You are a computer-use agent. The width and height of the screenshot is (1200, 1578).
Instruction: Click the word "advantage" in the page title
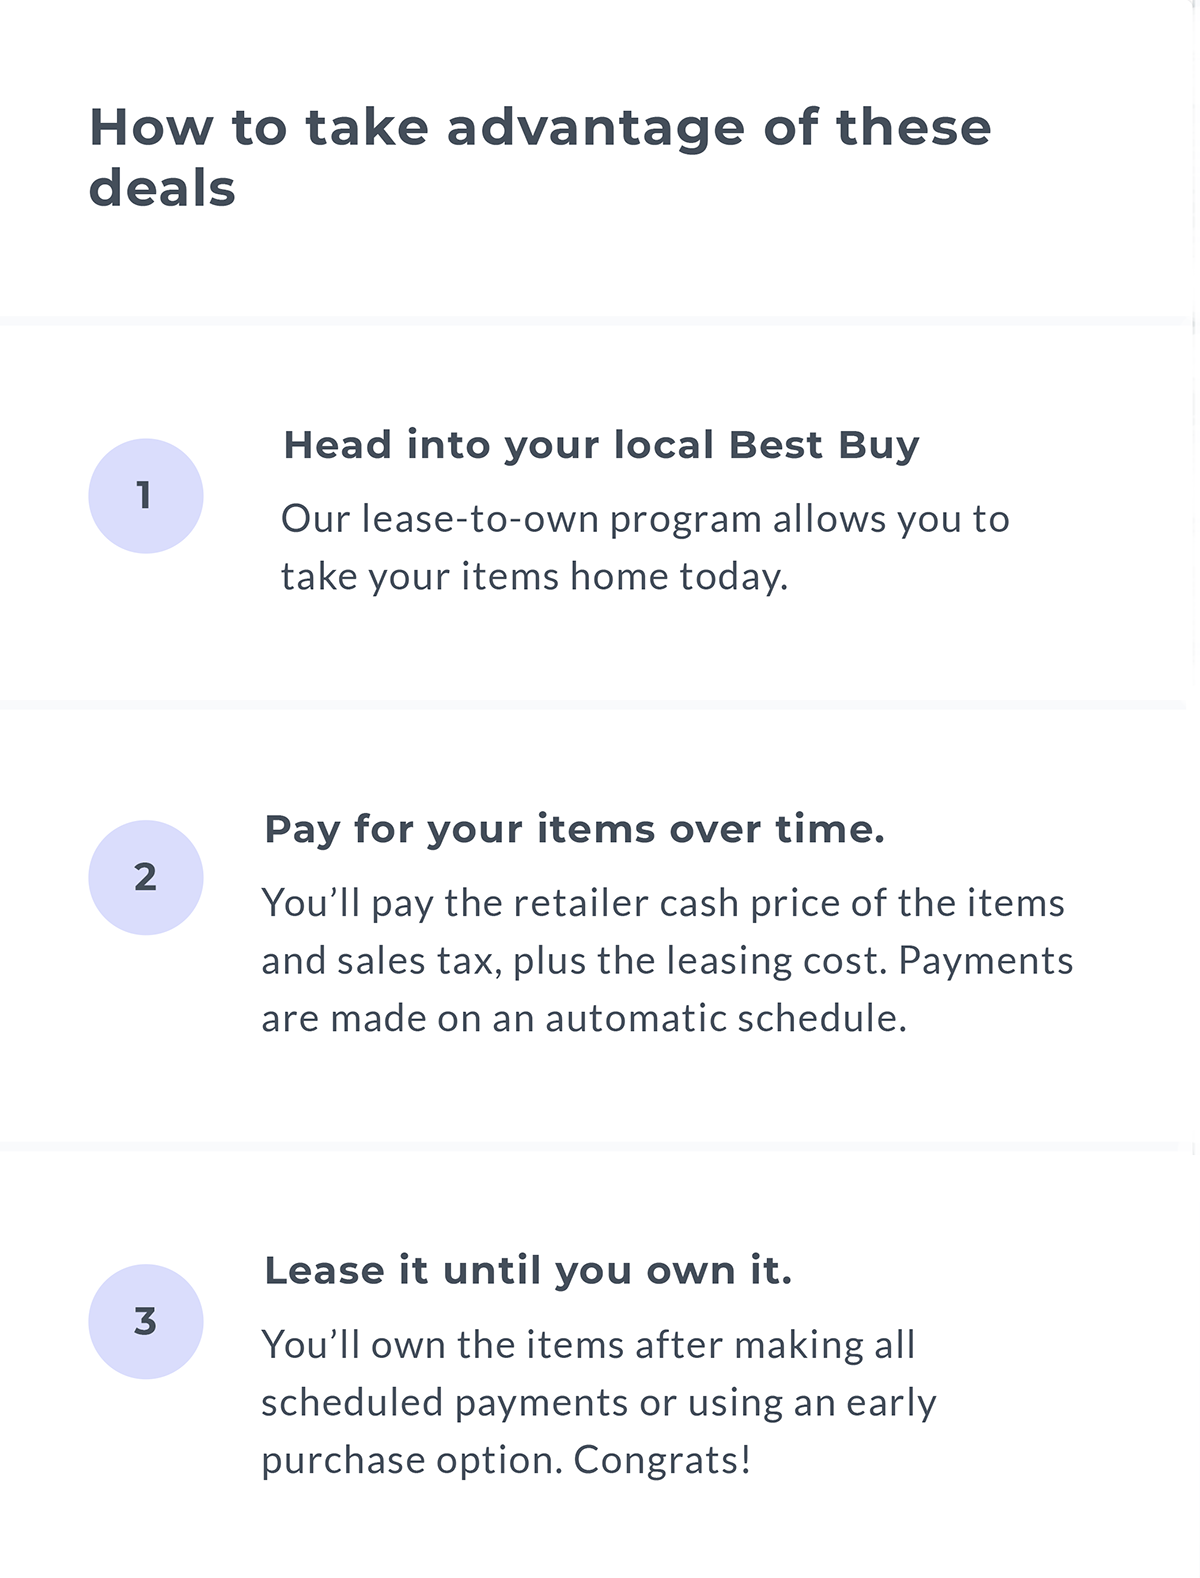[595, 128]
